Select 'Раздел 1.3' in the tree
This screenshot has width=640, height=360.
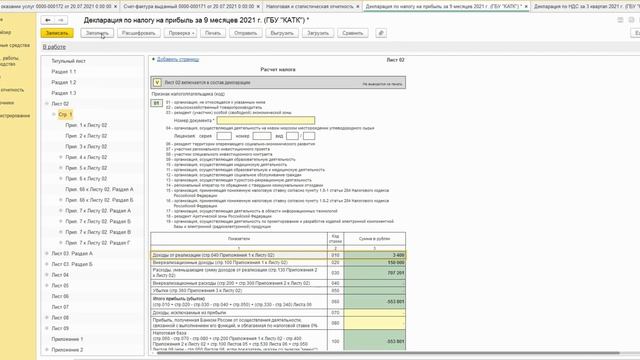click(x=64, y=93)
